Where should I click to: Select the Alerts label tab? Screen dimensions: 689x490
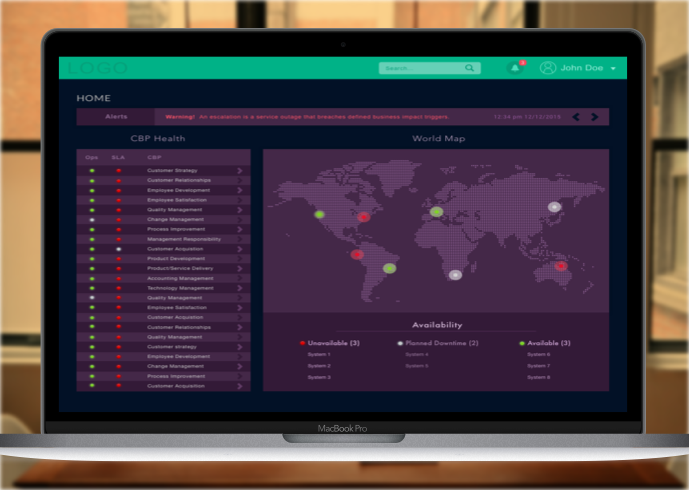coord(116,116)
